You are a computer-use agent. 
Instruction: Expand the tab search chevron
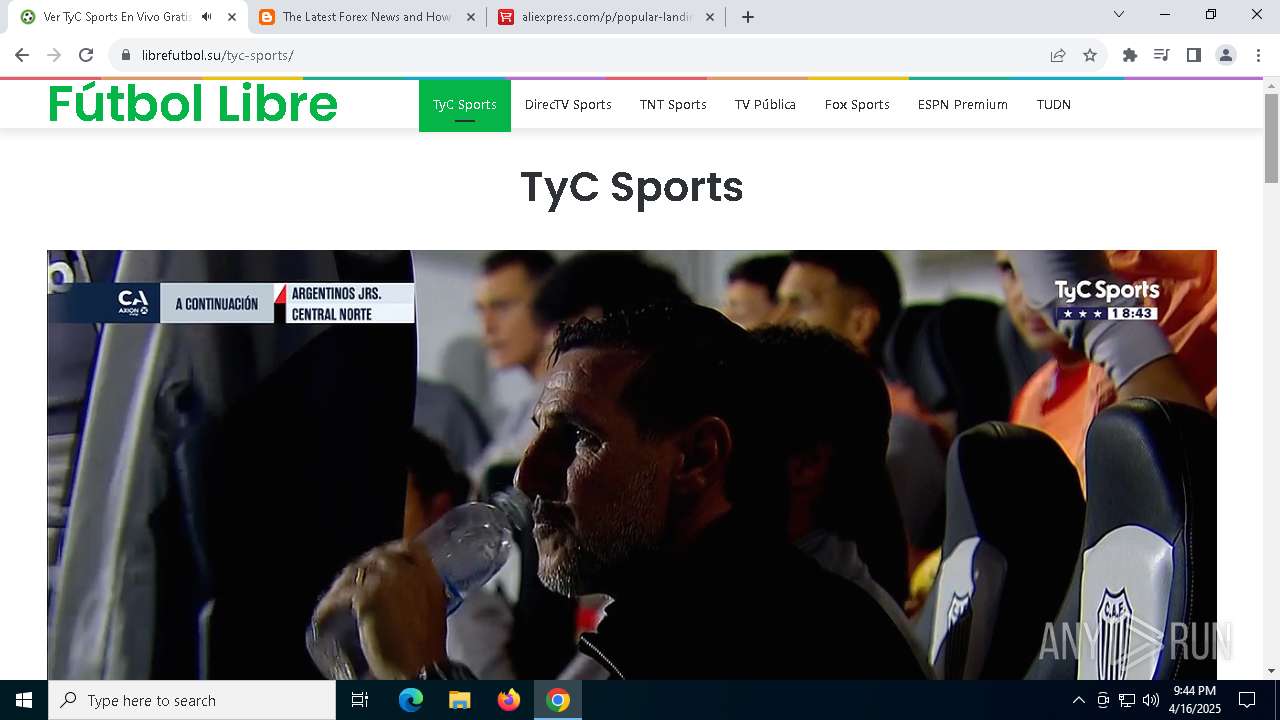pyautogui.click(x=1119, y=15)
